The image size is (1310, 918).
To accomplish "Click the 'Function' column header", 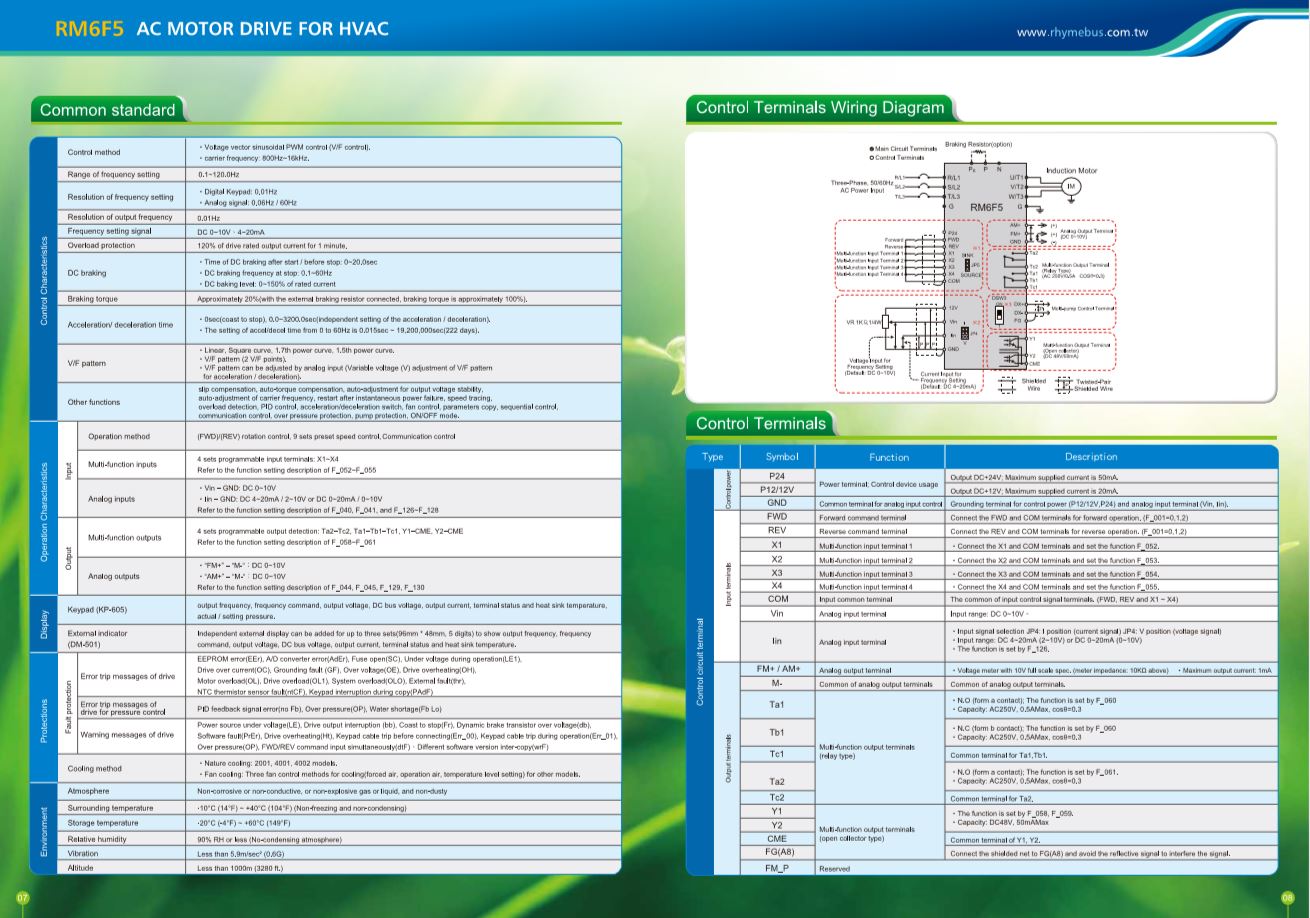I will (x=881, y=456).
